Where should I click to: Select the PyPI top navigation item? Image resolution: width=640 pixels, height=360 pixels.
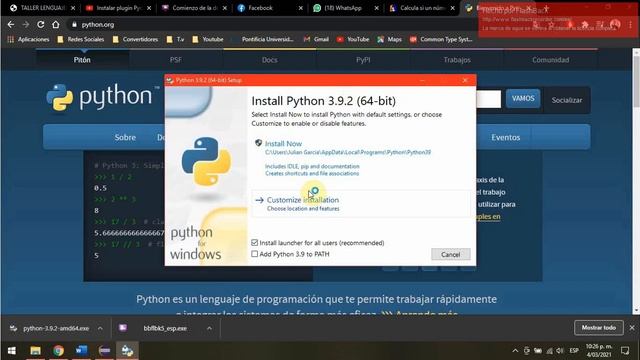coord(363,60)
